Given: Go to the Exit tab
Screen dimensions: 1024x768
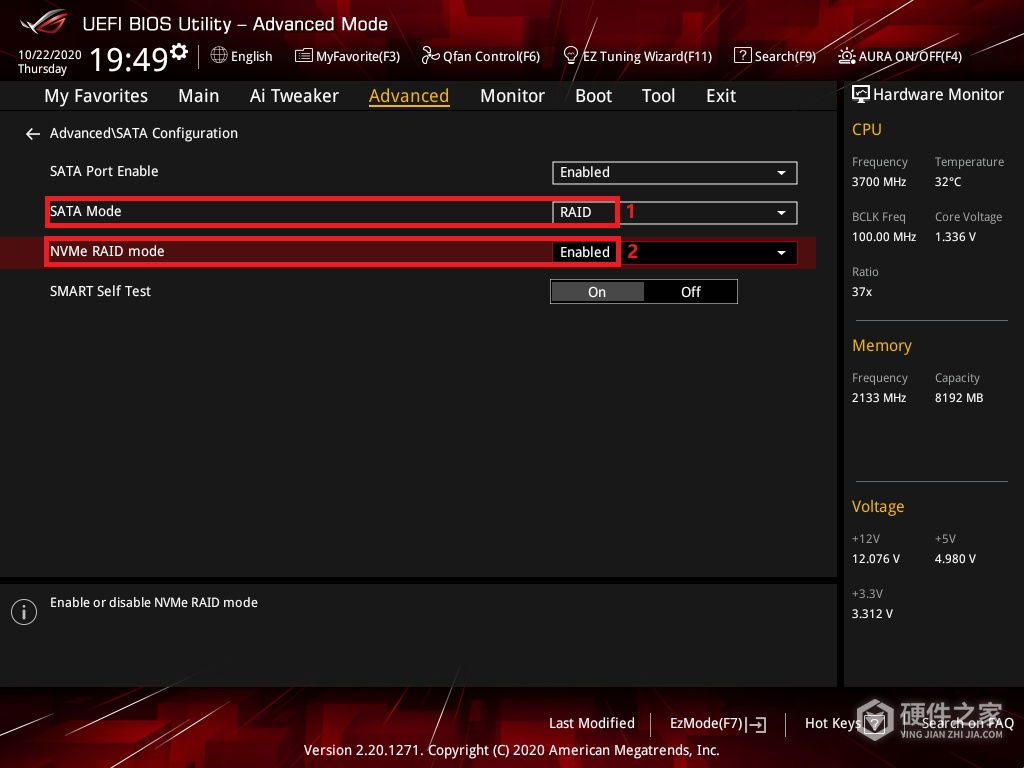Looking at the screenshot, I should [x=721, y=96].
